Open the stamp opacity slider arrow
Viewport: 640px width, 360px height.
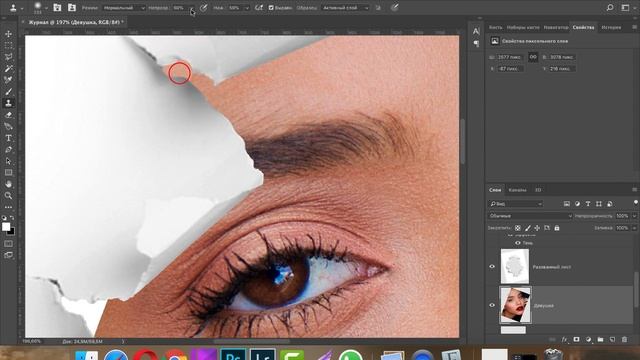coord(192,8)
